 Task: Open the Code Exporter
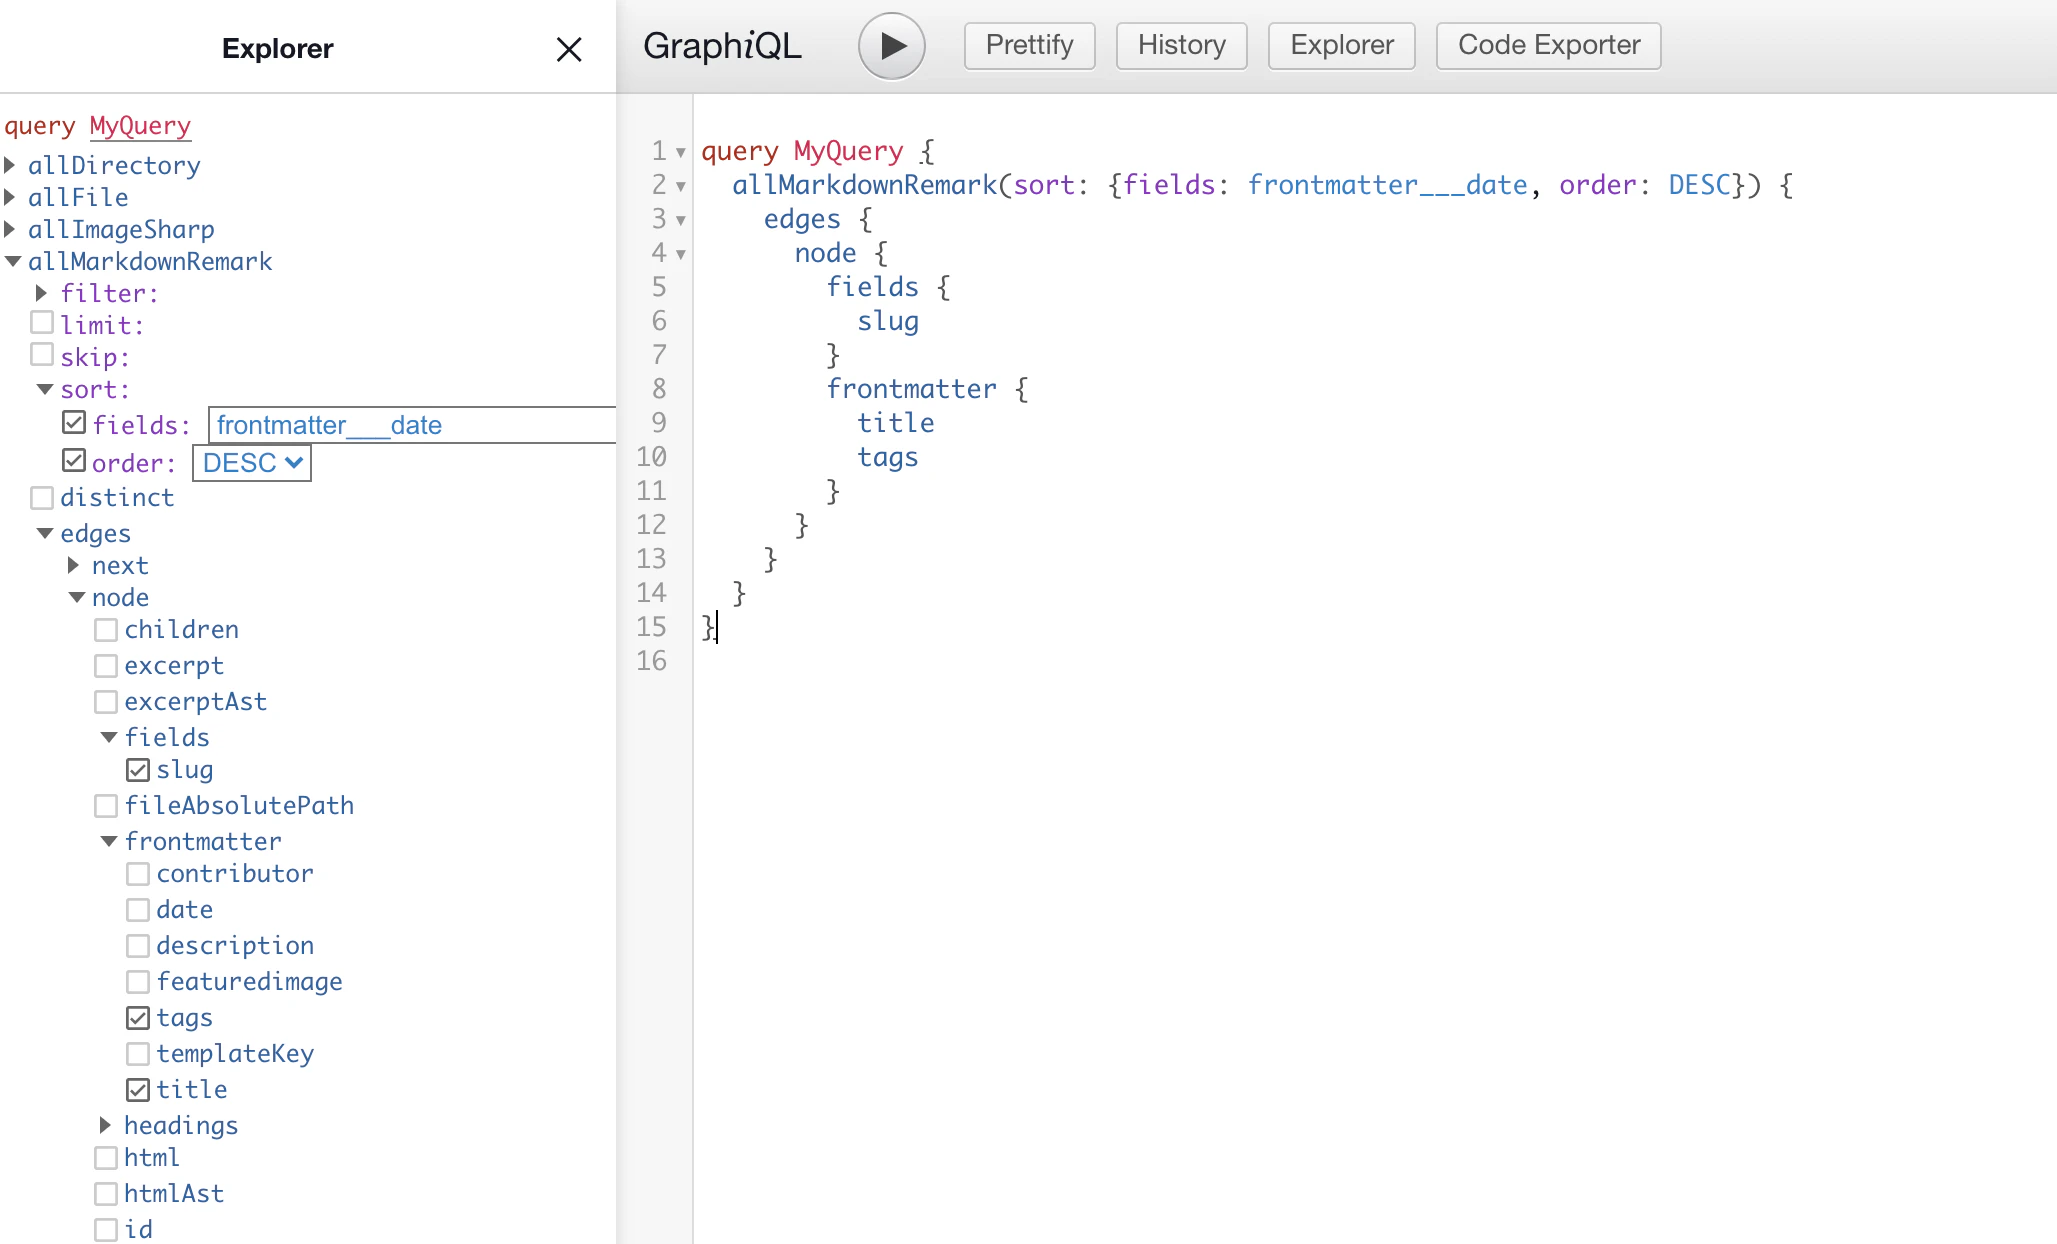(x=1548, y=46)
